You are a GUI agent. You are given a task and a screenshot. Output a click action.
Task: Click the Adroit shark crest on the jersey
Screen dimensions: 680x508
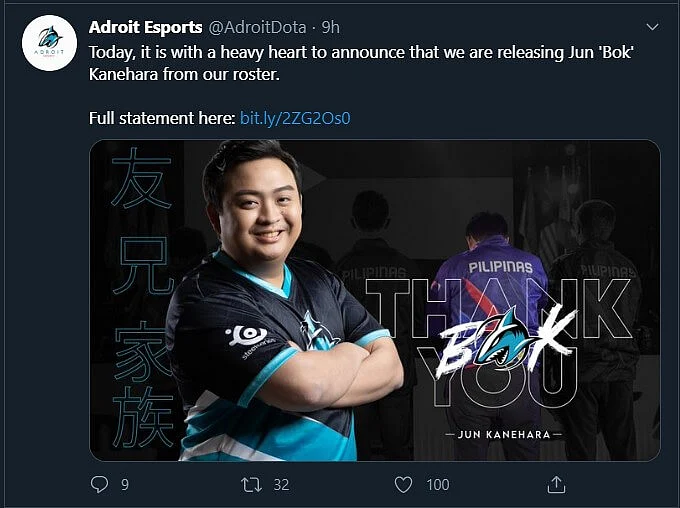tap(317, 332)
